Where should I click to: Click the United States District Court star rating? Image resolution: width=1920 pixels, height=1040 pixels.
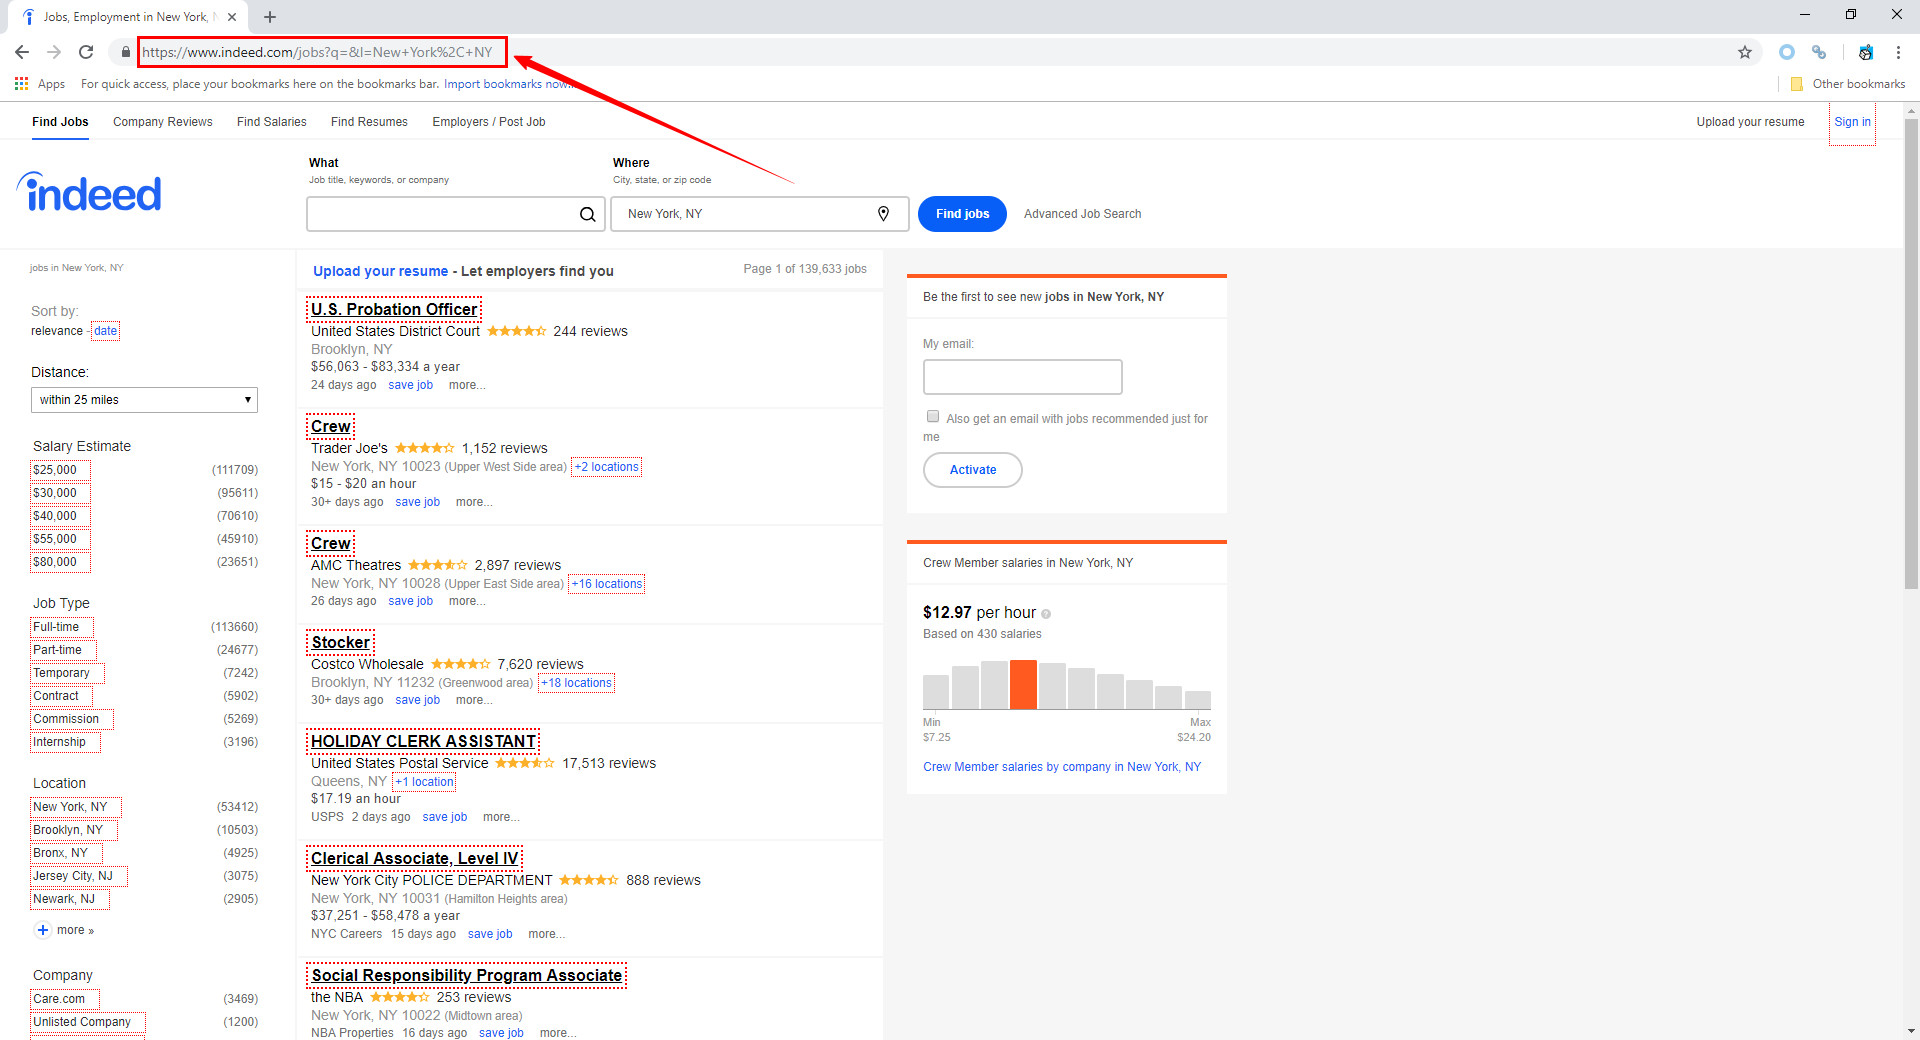click(516, 331)
